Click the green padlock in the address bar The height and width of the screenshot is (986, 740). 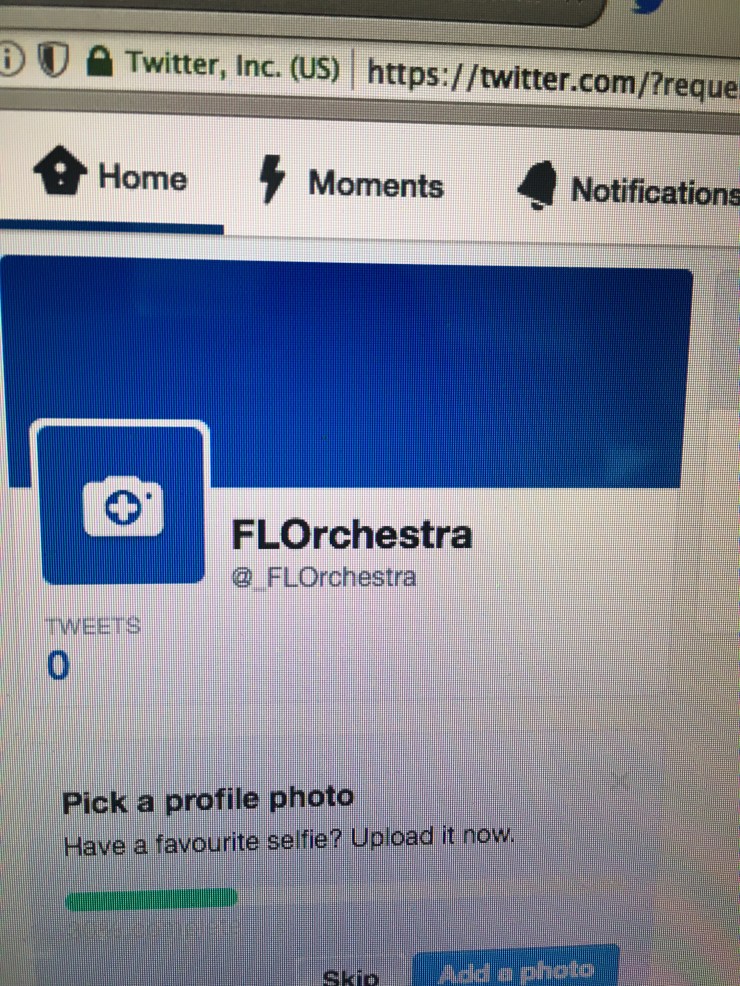(x=99, y=60)
